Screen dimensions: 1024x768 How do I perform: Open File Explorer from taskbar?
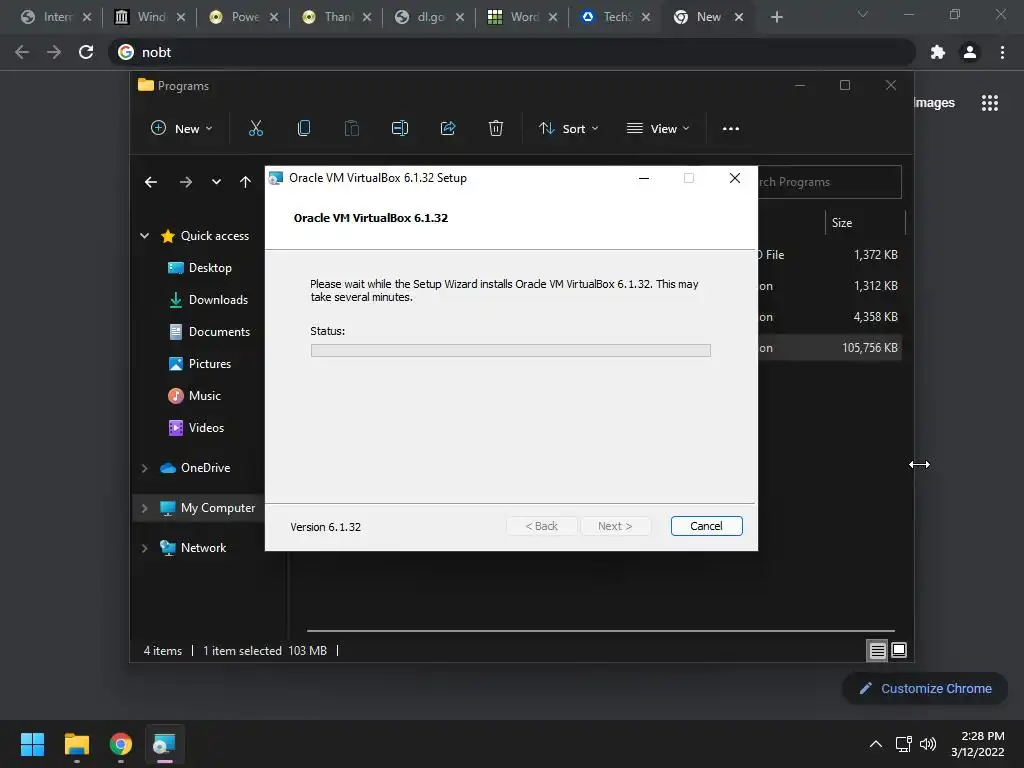coord(76,744)
